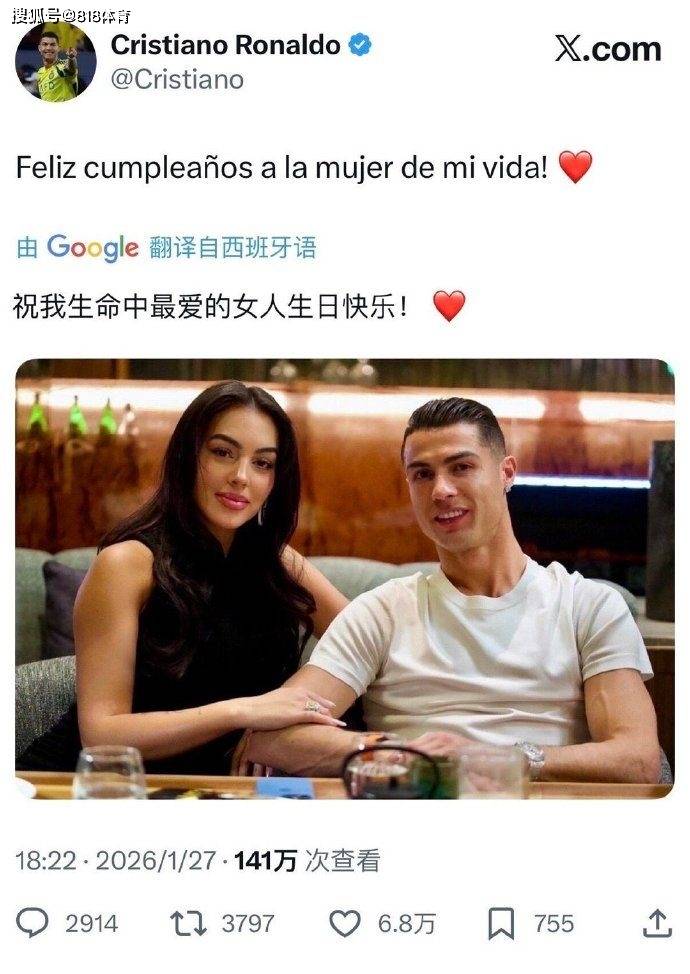Click the Cristiano Ronaldo display name
Screen dimensions: 690x974
point(225,45)
